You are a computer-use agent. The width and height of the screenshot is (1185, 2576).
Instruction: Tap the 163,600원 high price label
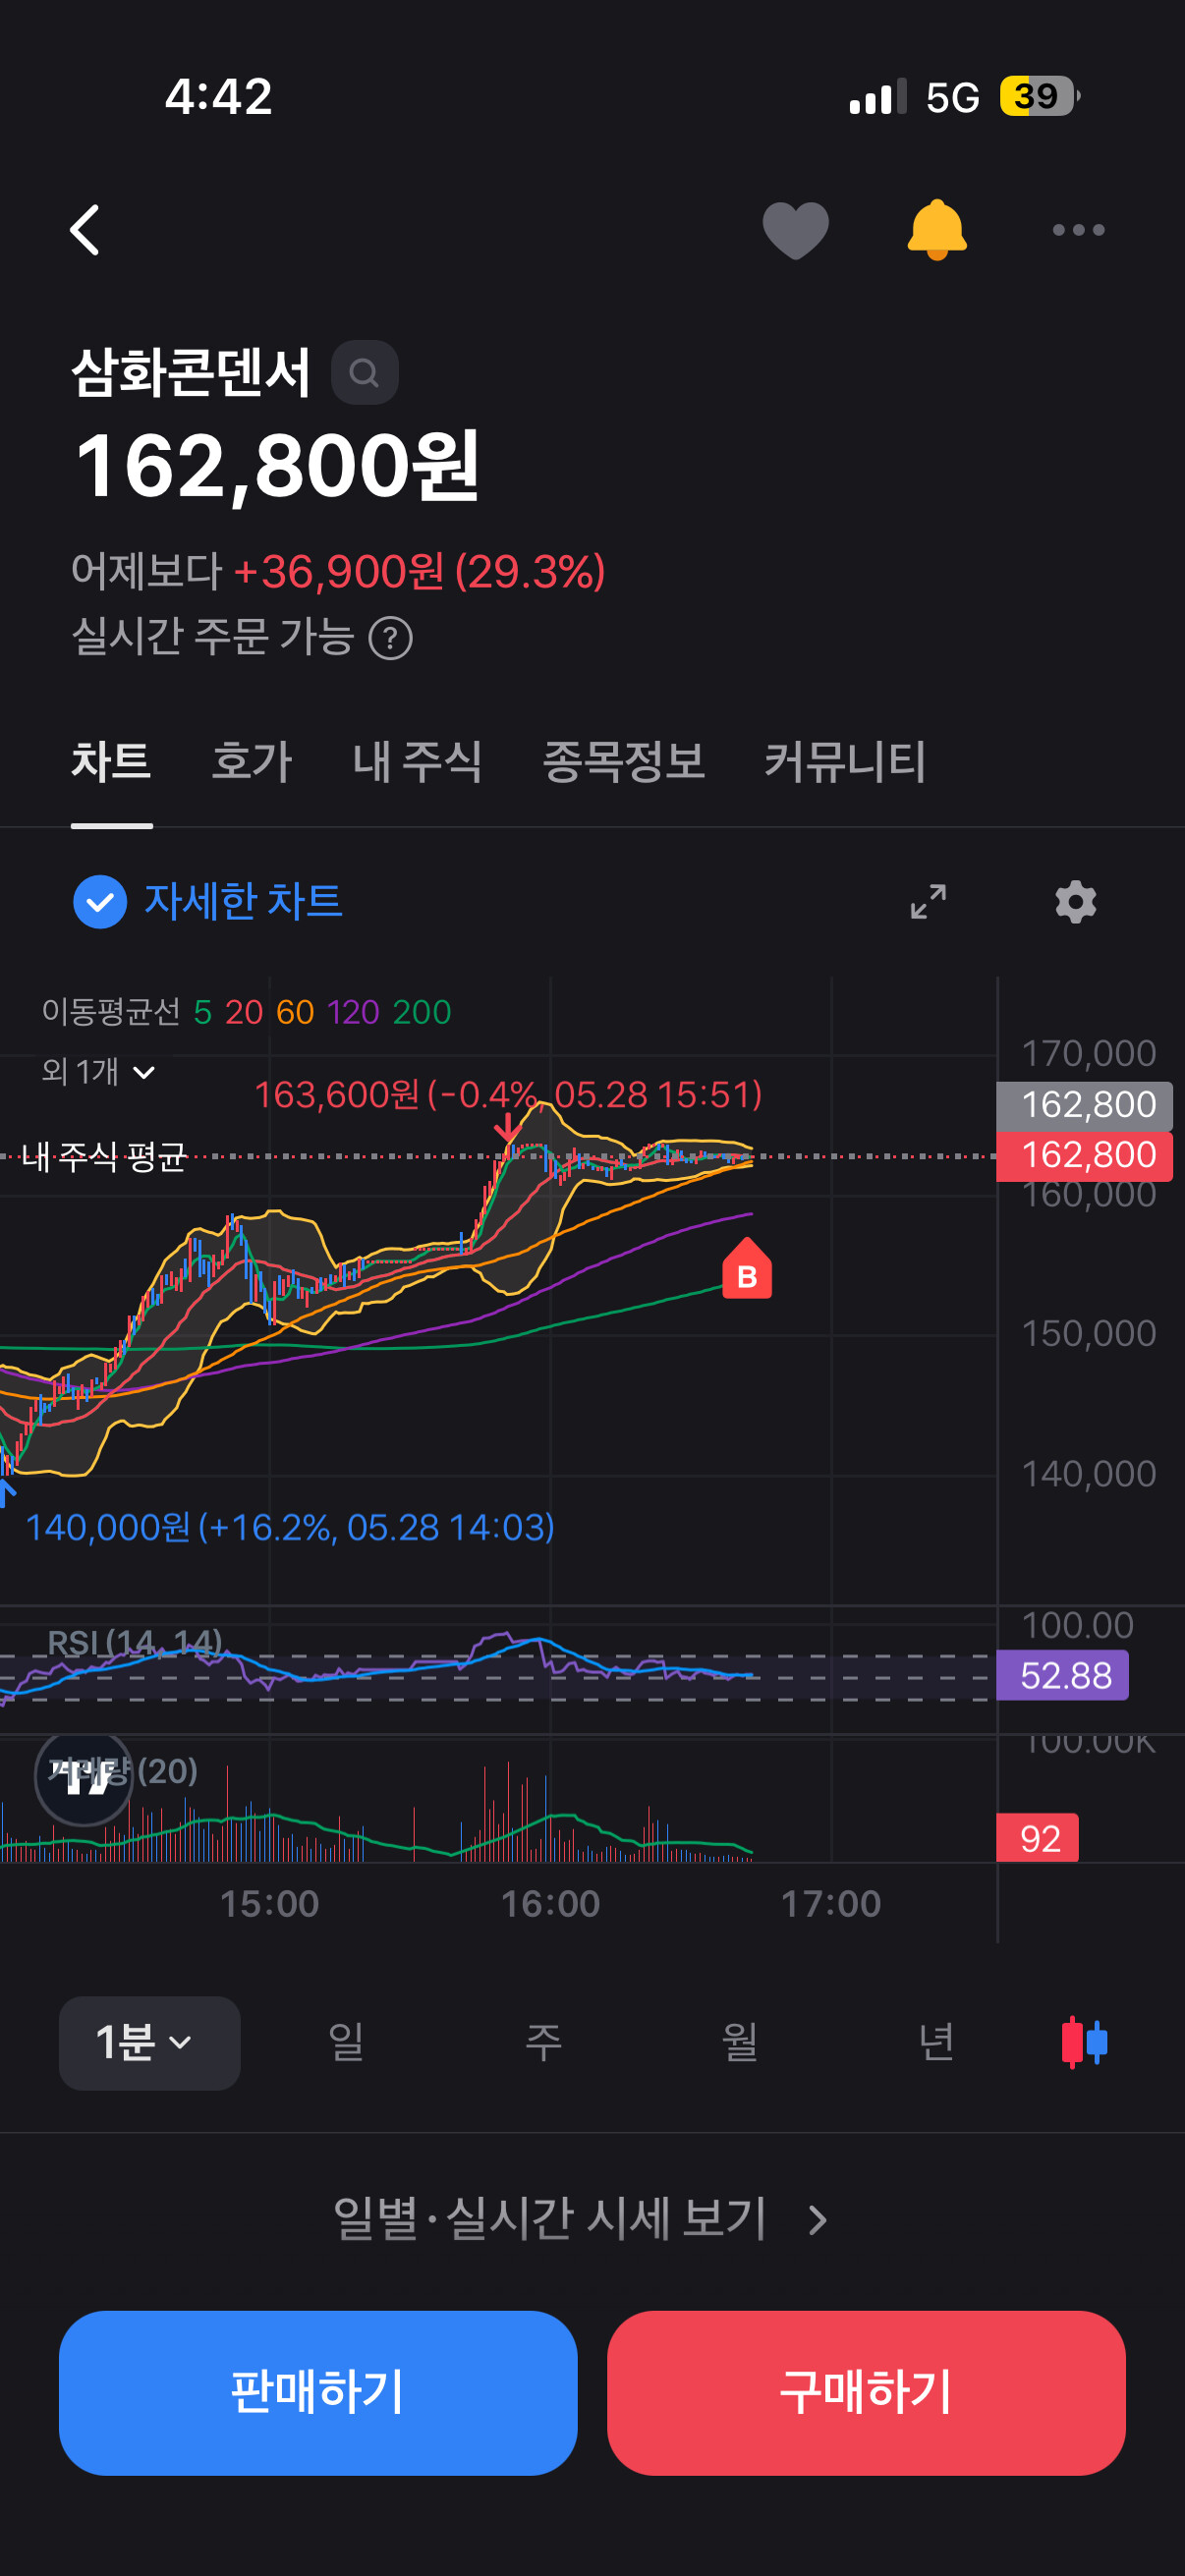coord(508,1095)
